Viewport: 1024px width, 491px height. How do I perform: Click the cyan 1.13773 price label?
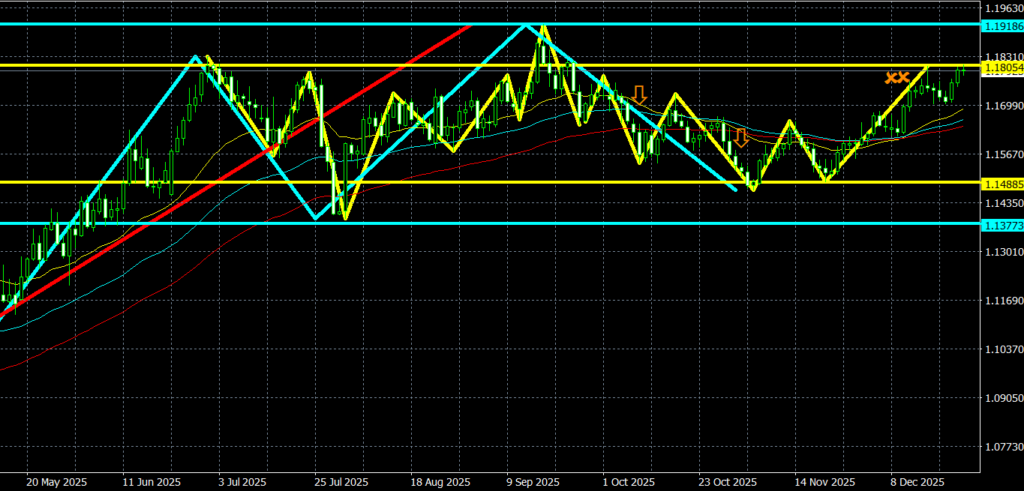point(1000,224)
